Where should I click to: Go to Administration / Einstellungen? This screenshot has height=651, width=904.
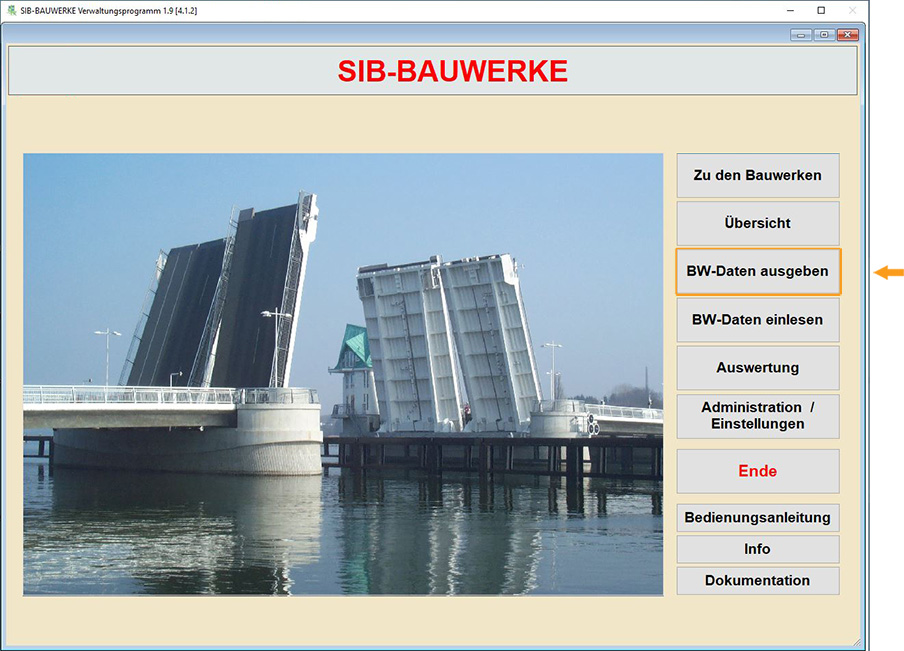pos(757,416)
